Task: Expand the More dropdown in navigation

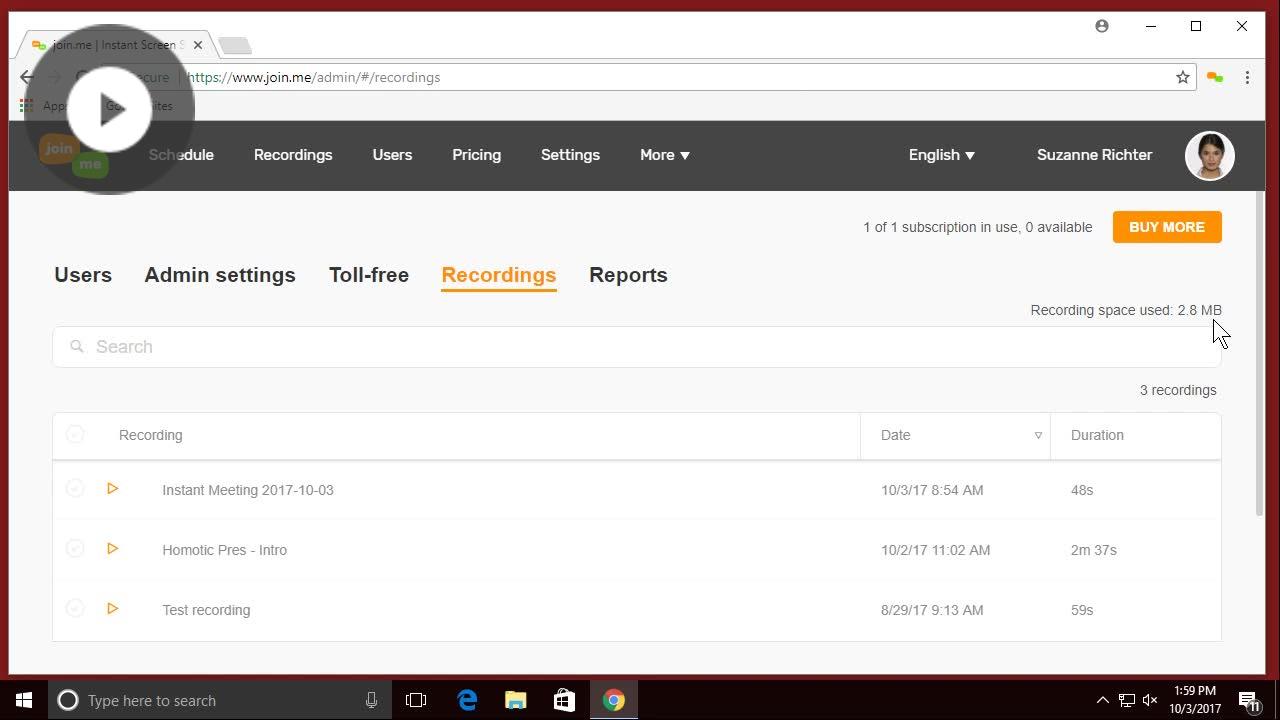Action: (665, 155)
